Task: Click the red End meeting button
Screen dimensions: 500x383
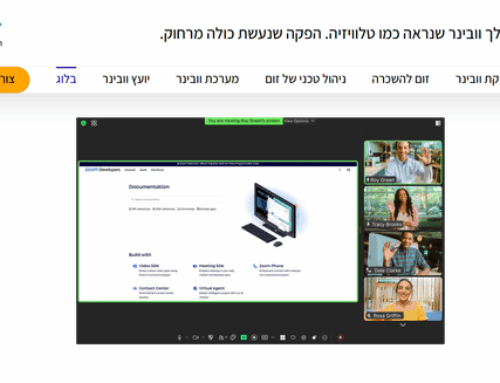Action: [x=340, y=337]
